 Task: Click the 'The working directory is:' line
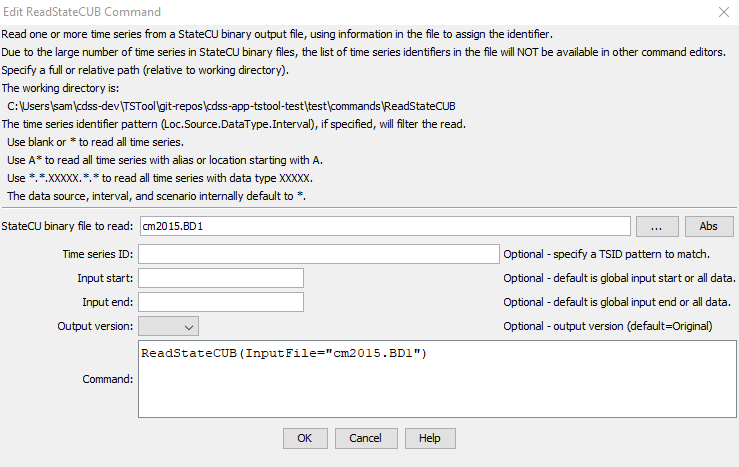point(60,88)
